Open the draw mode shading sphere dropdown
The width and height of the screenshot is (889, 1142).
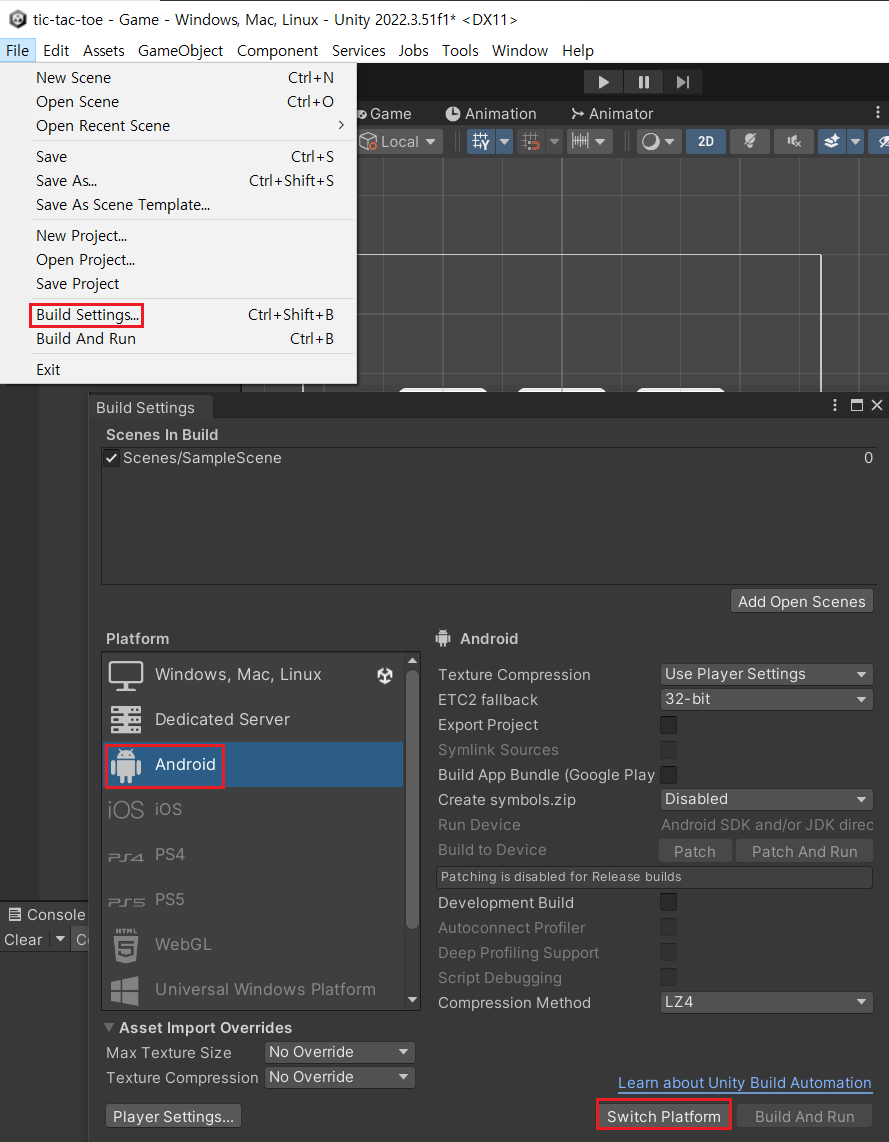coord(658,141)
